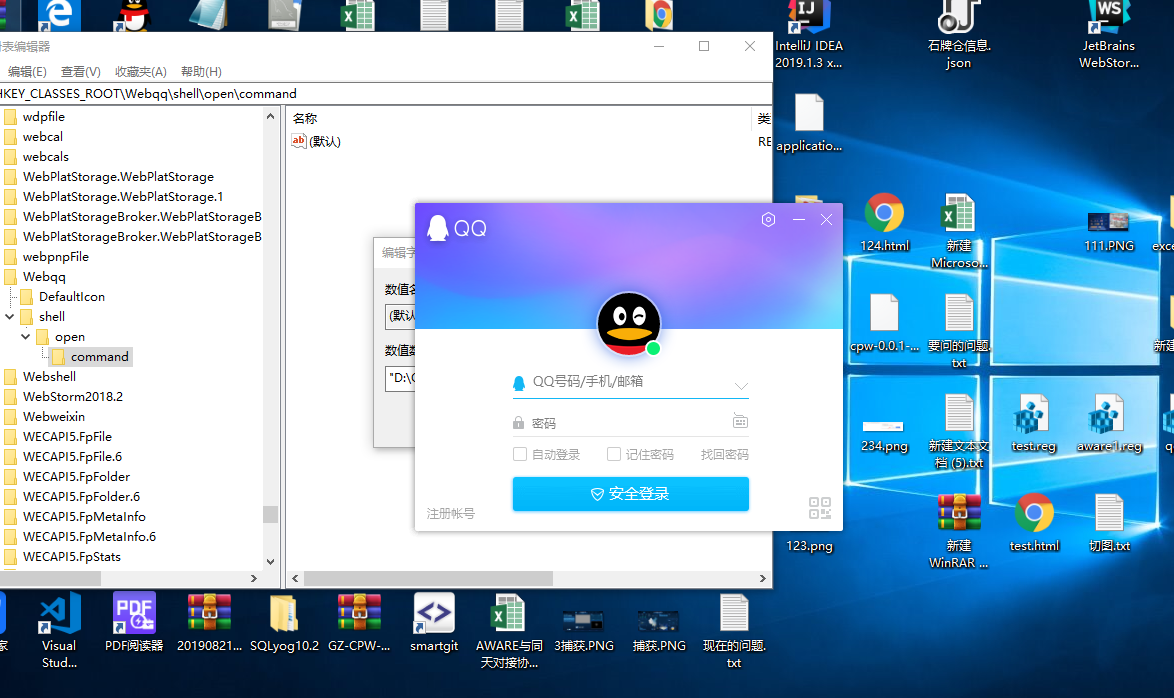
Task: Click the registry tree vertical scrollbar thumb
Action: (270, 514)
